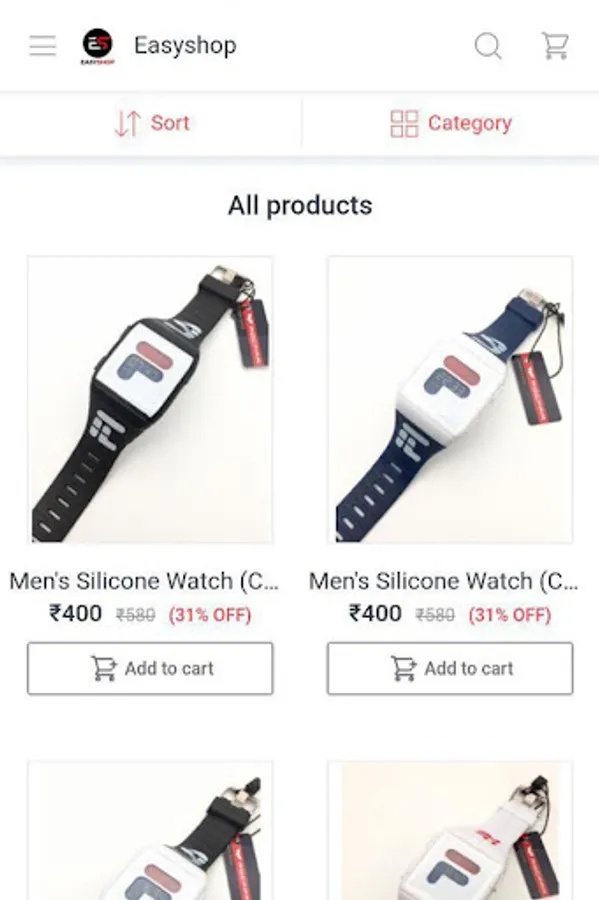Image resolution: width=599 pixels, height=900 pixels.
Task: Select the ₹400 price of black watch
Action: point(76,613)
